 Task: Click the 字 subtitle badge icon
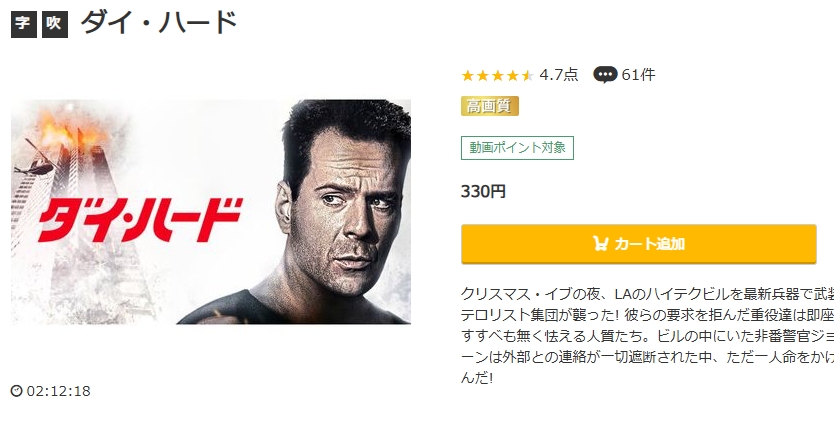(x=24, y=24)
